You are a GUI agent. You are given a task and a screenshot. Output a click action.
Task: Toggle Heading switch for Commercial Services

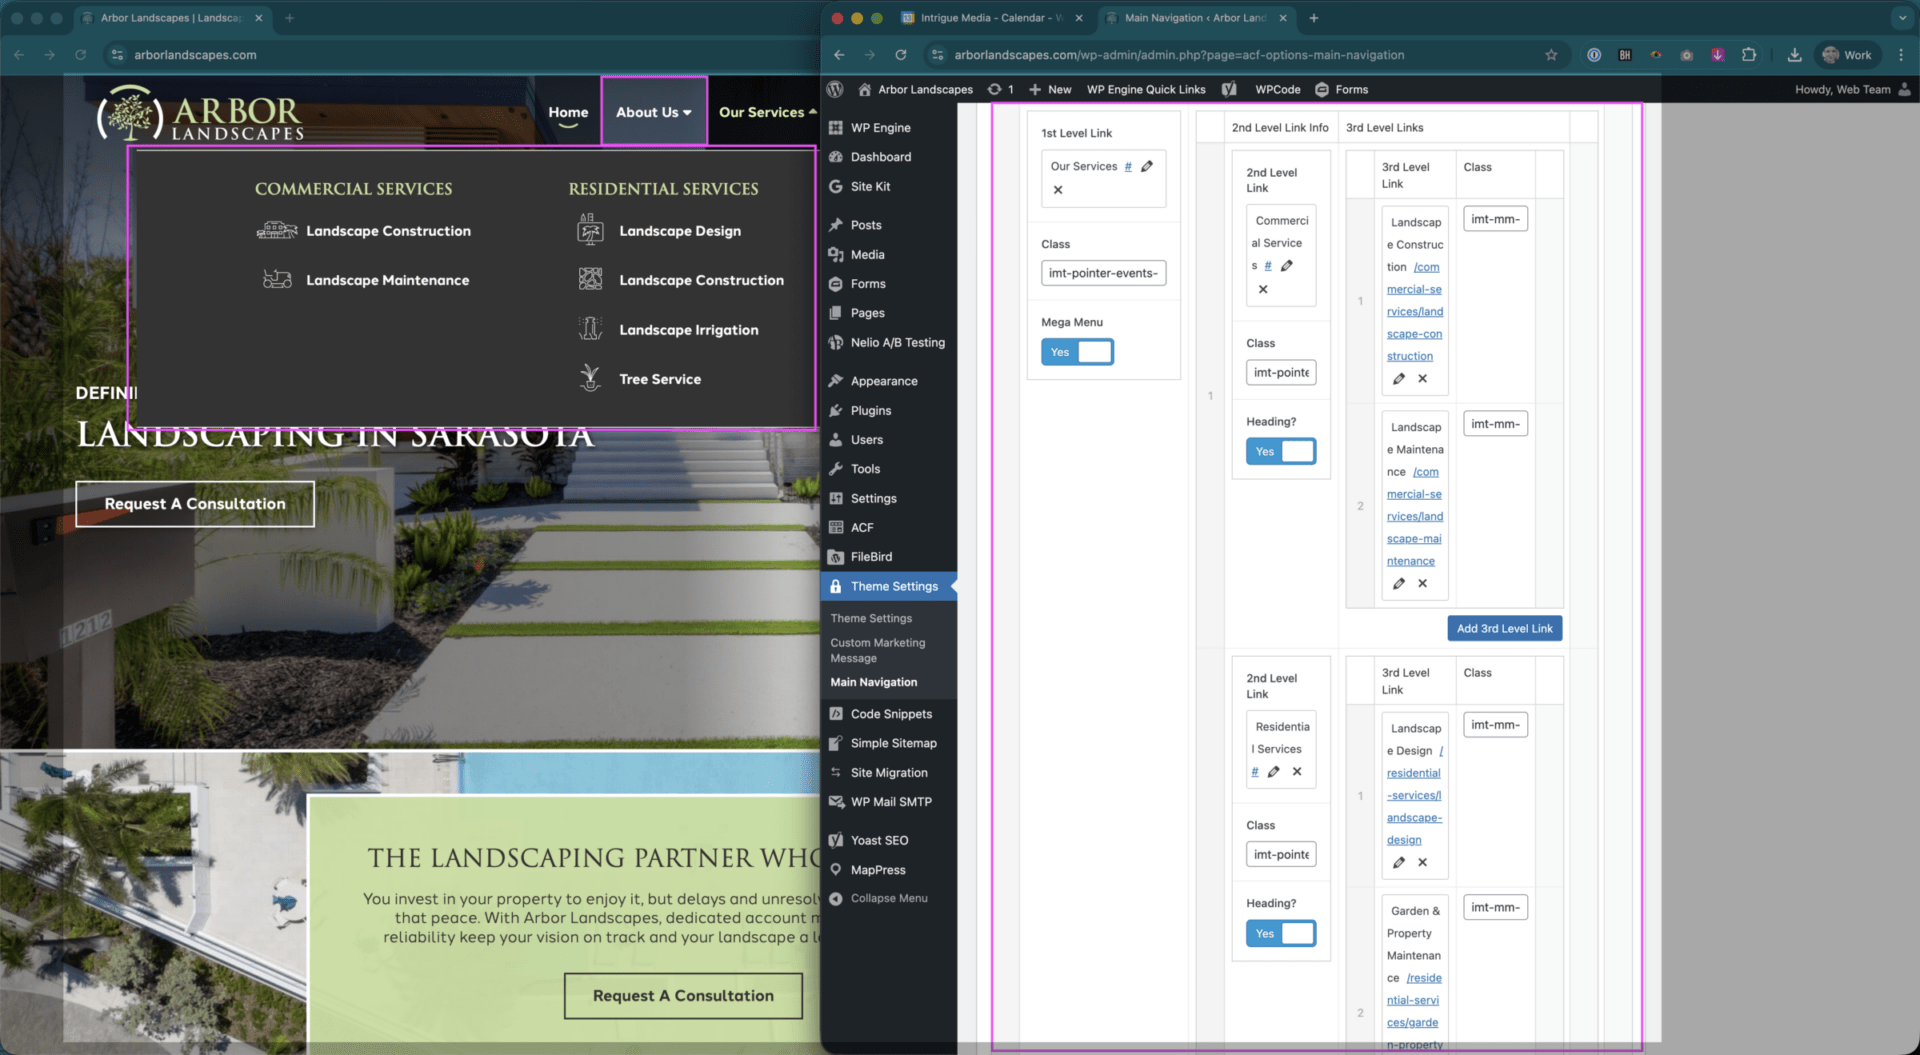[1280, 452]
